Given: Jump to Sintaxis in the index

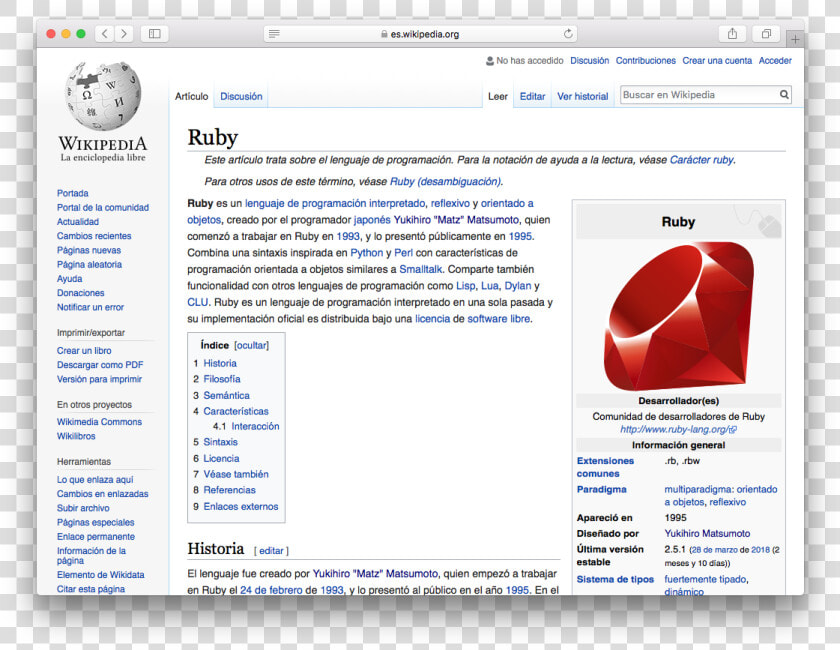Looking at the screenshot, I should tap(220, 442).
